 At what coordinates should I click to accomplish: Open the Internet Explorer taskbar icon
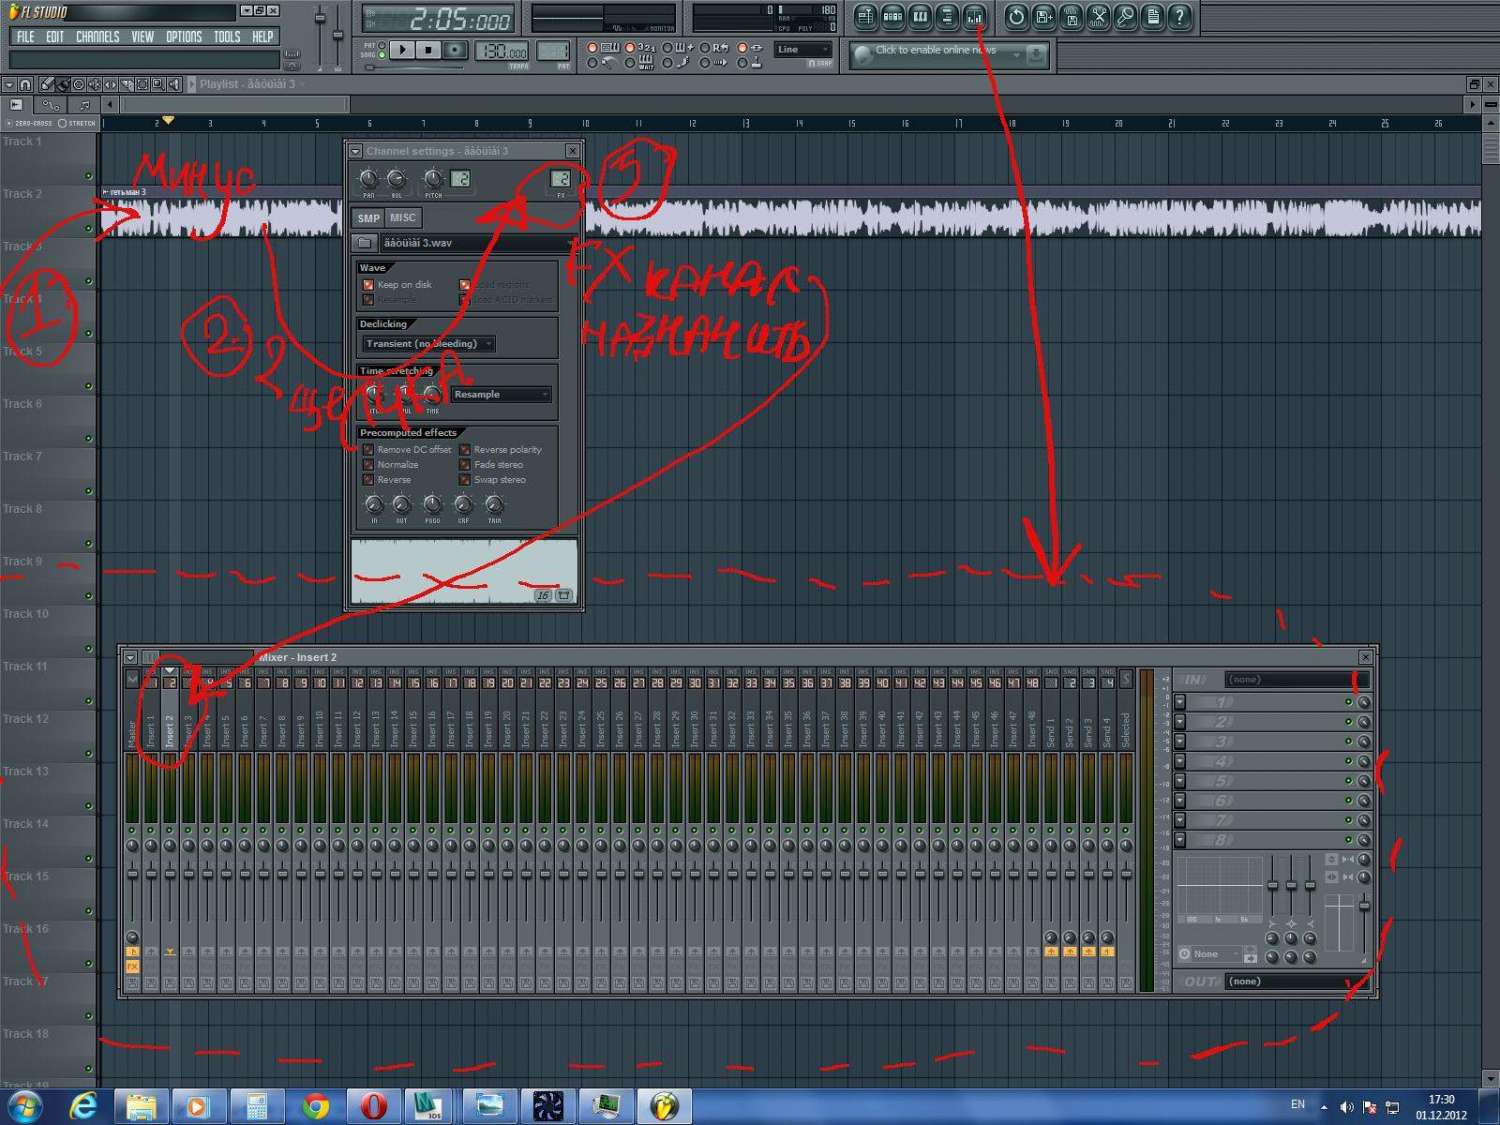(x=84, y=1106)
